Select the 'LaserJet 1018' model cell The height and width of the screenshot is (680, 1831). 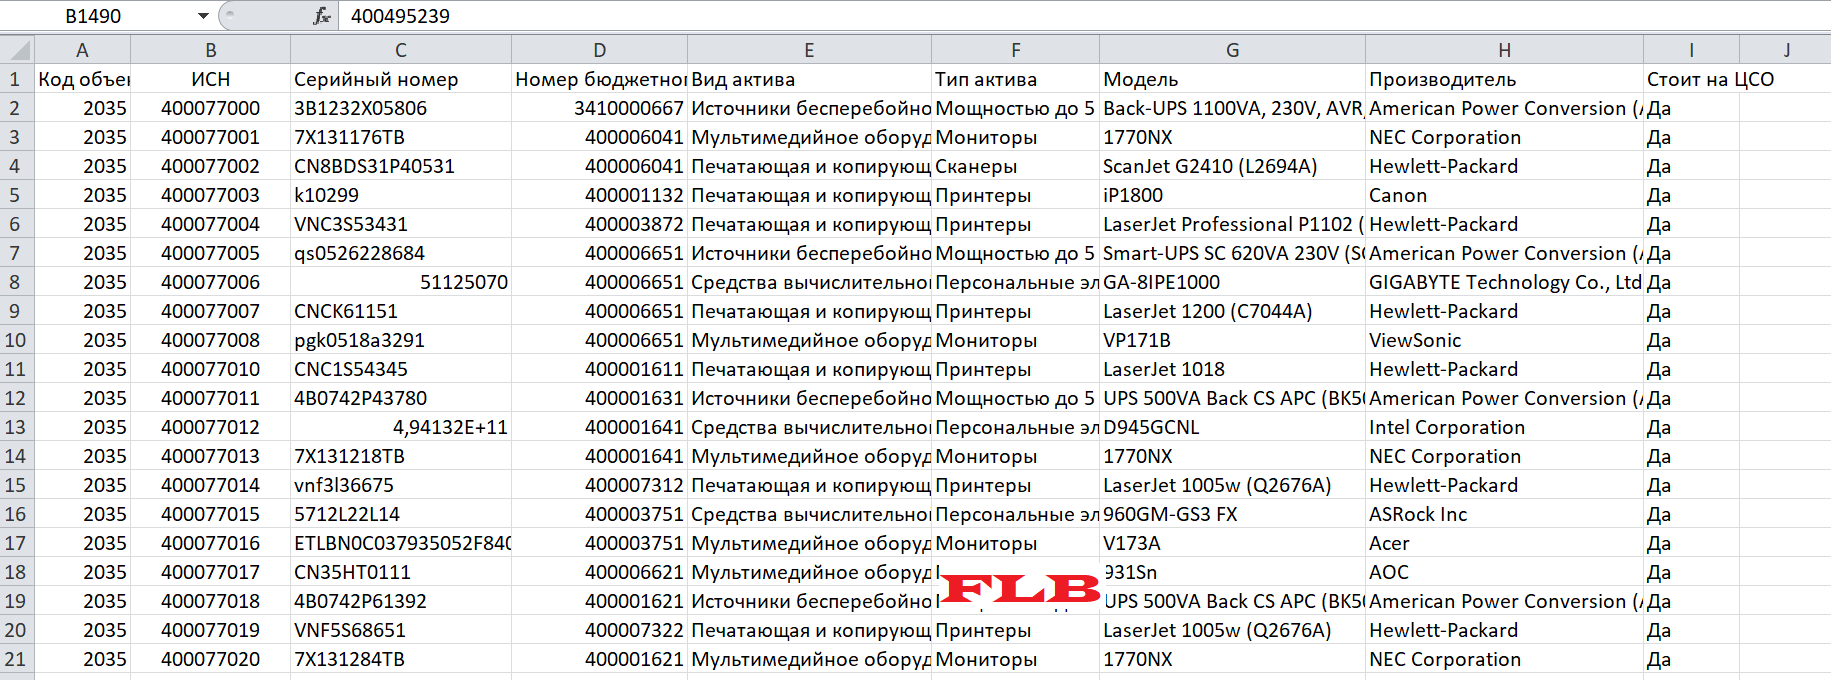point(1232,369)
